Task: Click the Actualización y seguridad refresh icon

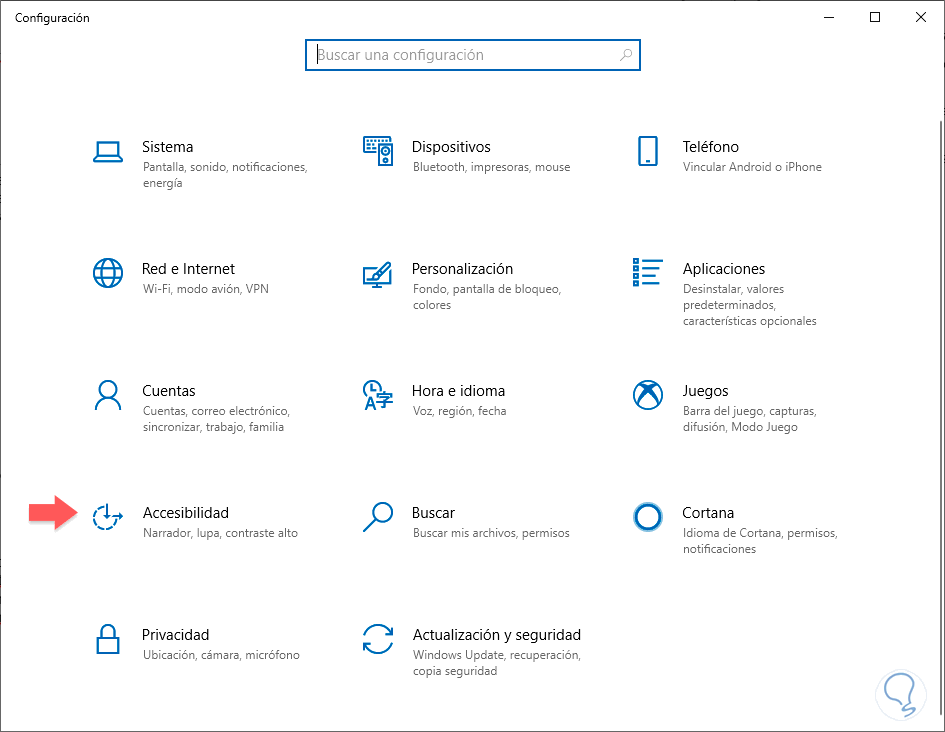Action: pyautogui.click(x=378, y=639)
